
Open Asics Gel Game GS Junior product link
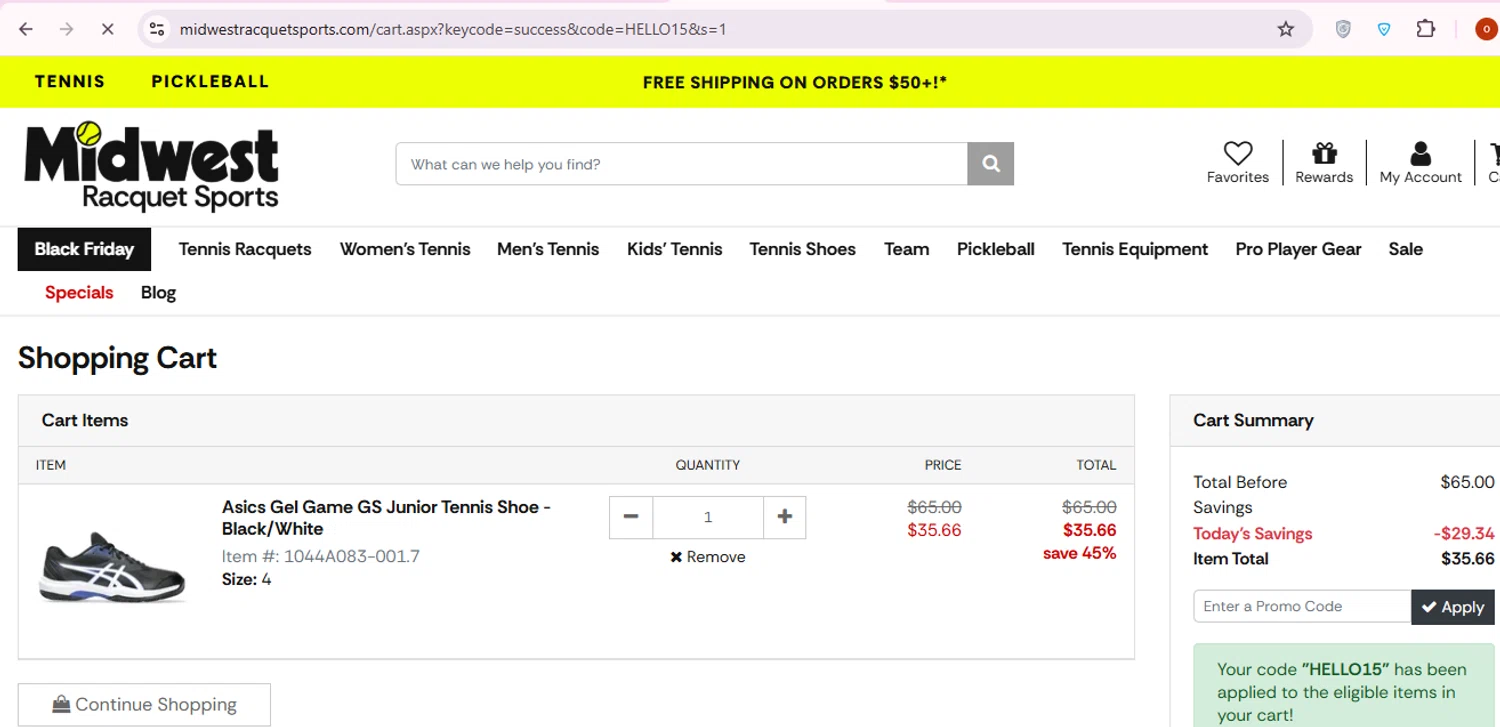(386, 518)
